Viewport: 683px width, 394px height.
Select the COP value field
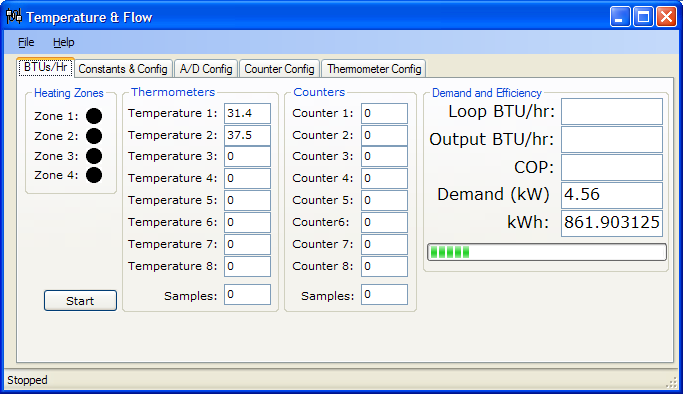(x=612, y=167)
